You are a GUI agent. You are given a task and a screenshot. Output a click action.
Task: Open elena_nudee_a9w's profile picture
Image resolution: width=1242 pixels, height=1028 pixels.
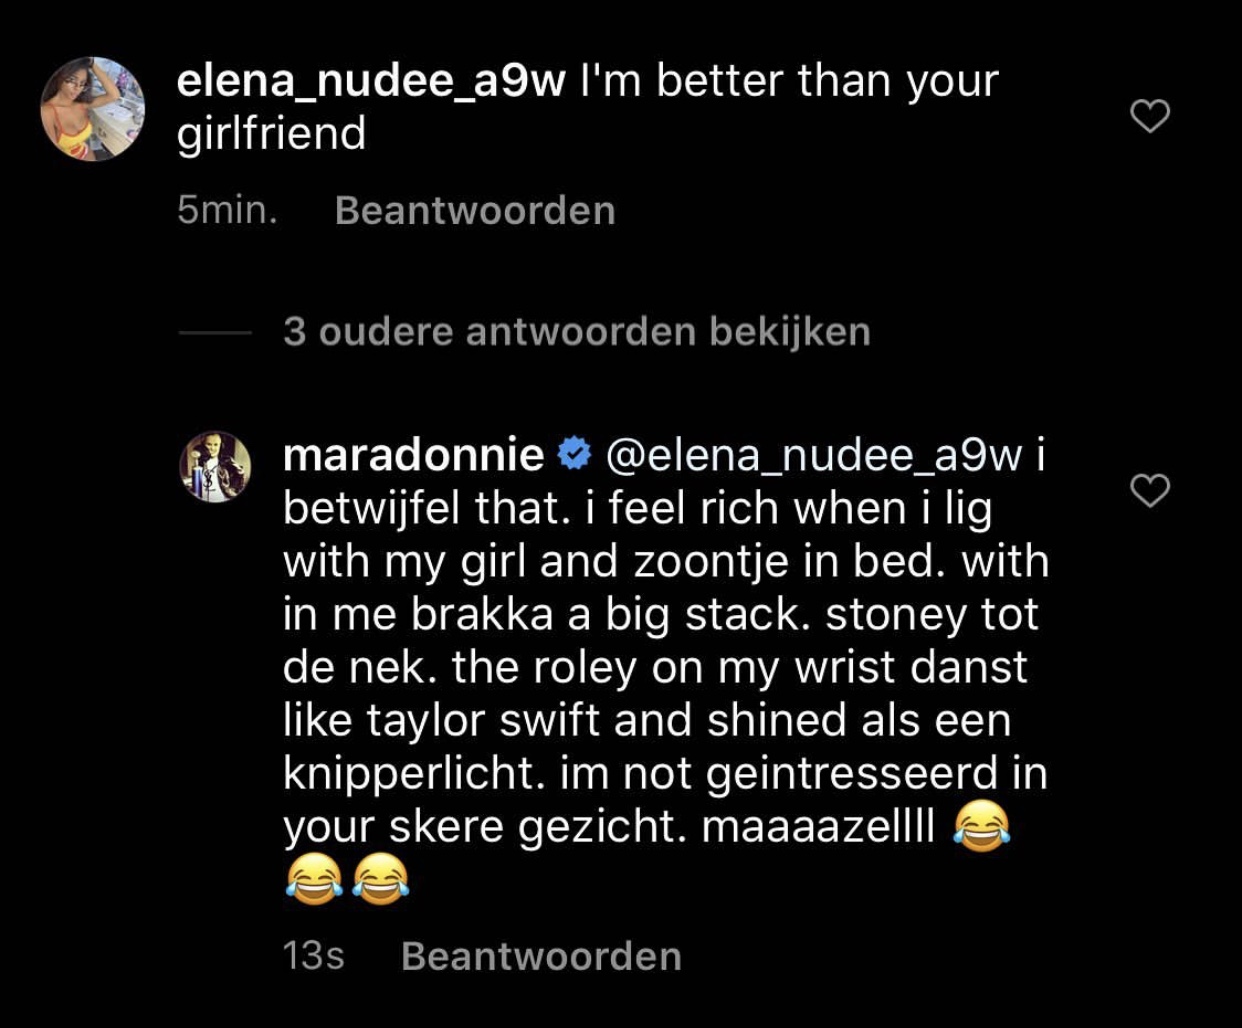pyautogui.click(x=92, y=108)
